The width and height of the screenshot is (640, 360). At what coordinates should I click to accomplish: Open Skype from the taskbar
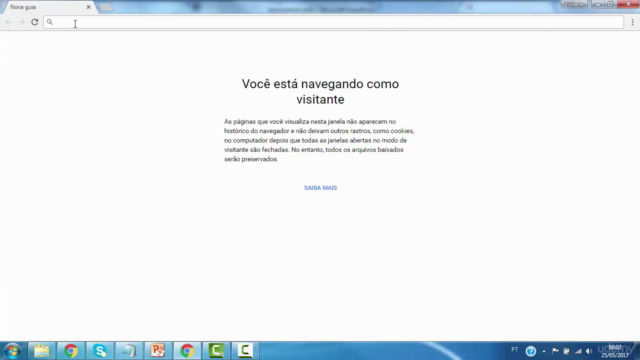tap(100, 351)
